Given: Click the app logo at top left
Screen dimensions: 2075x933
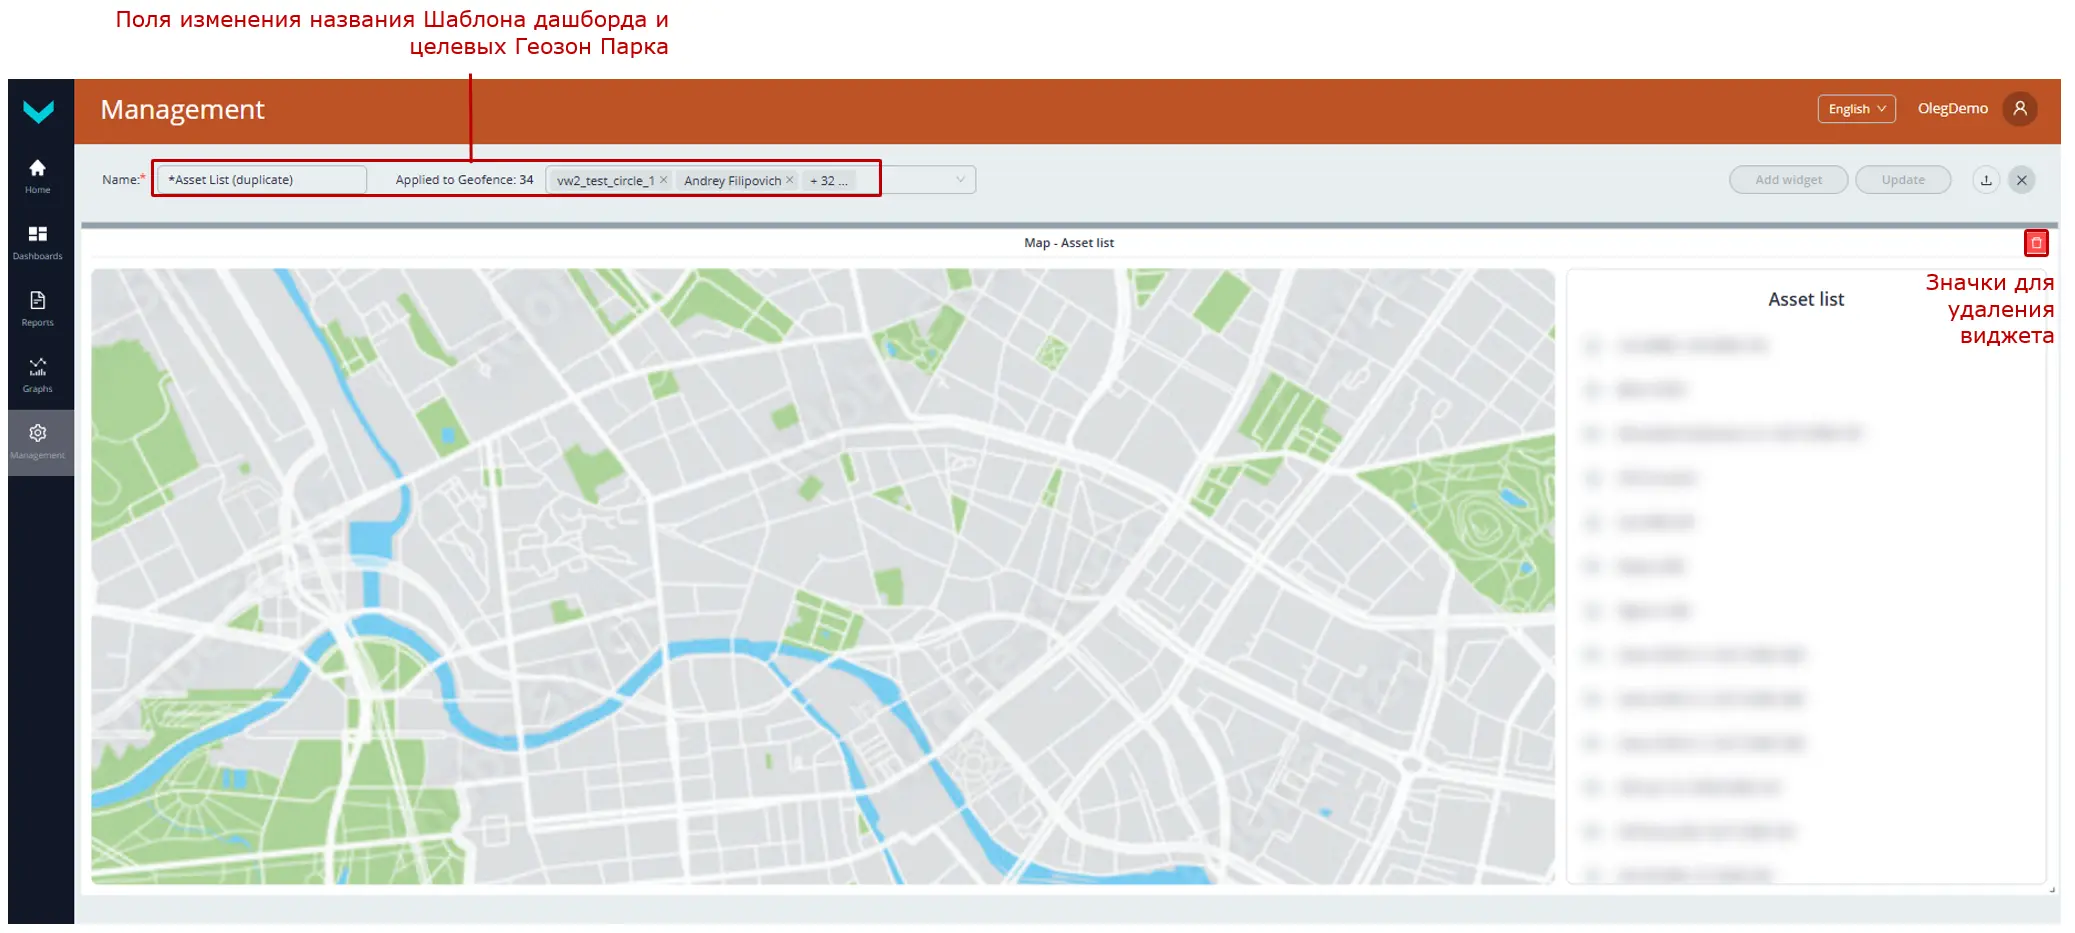Looking at the screenshot, I should pos(39,111).
